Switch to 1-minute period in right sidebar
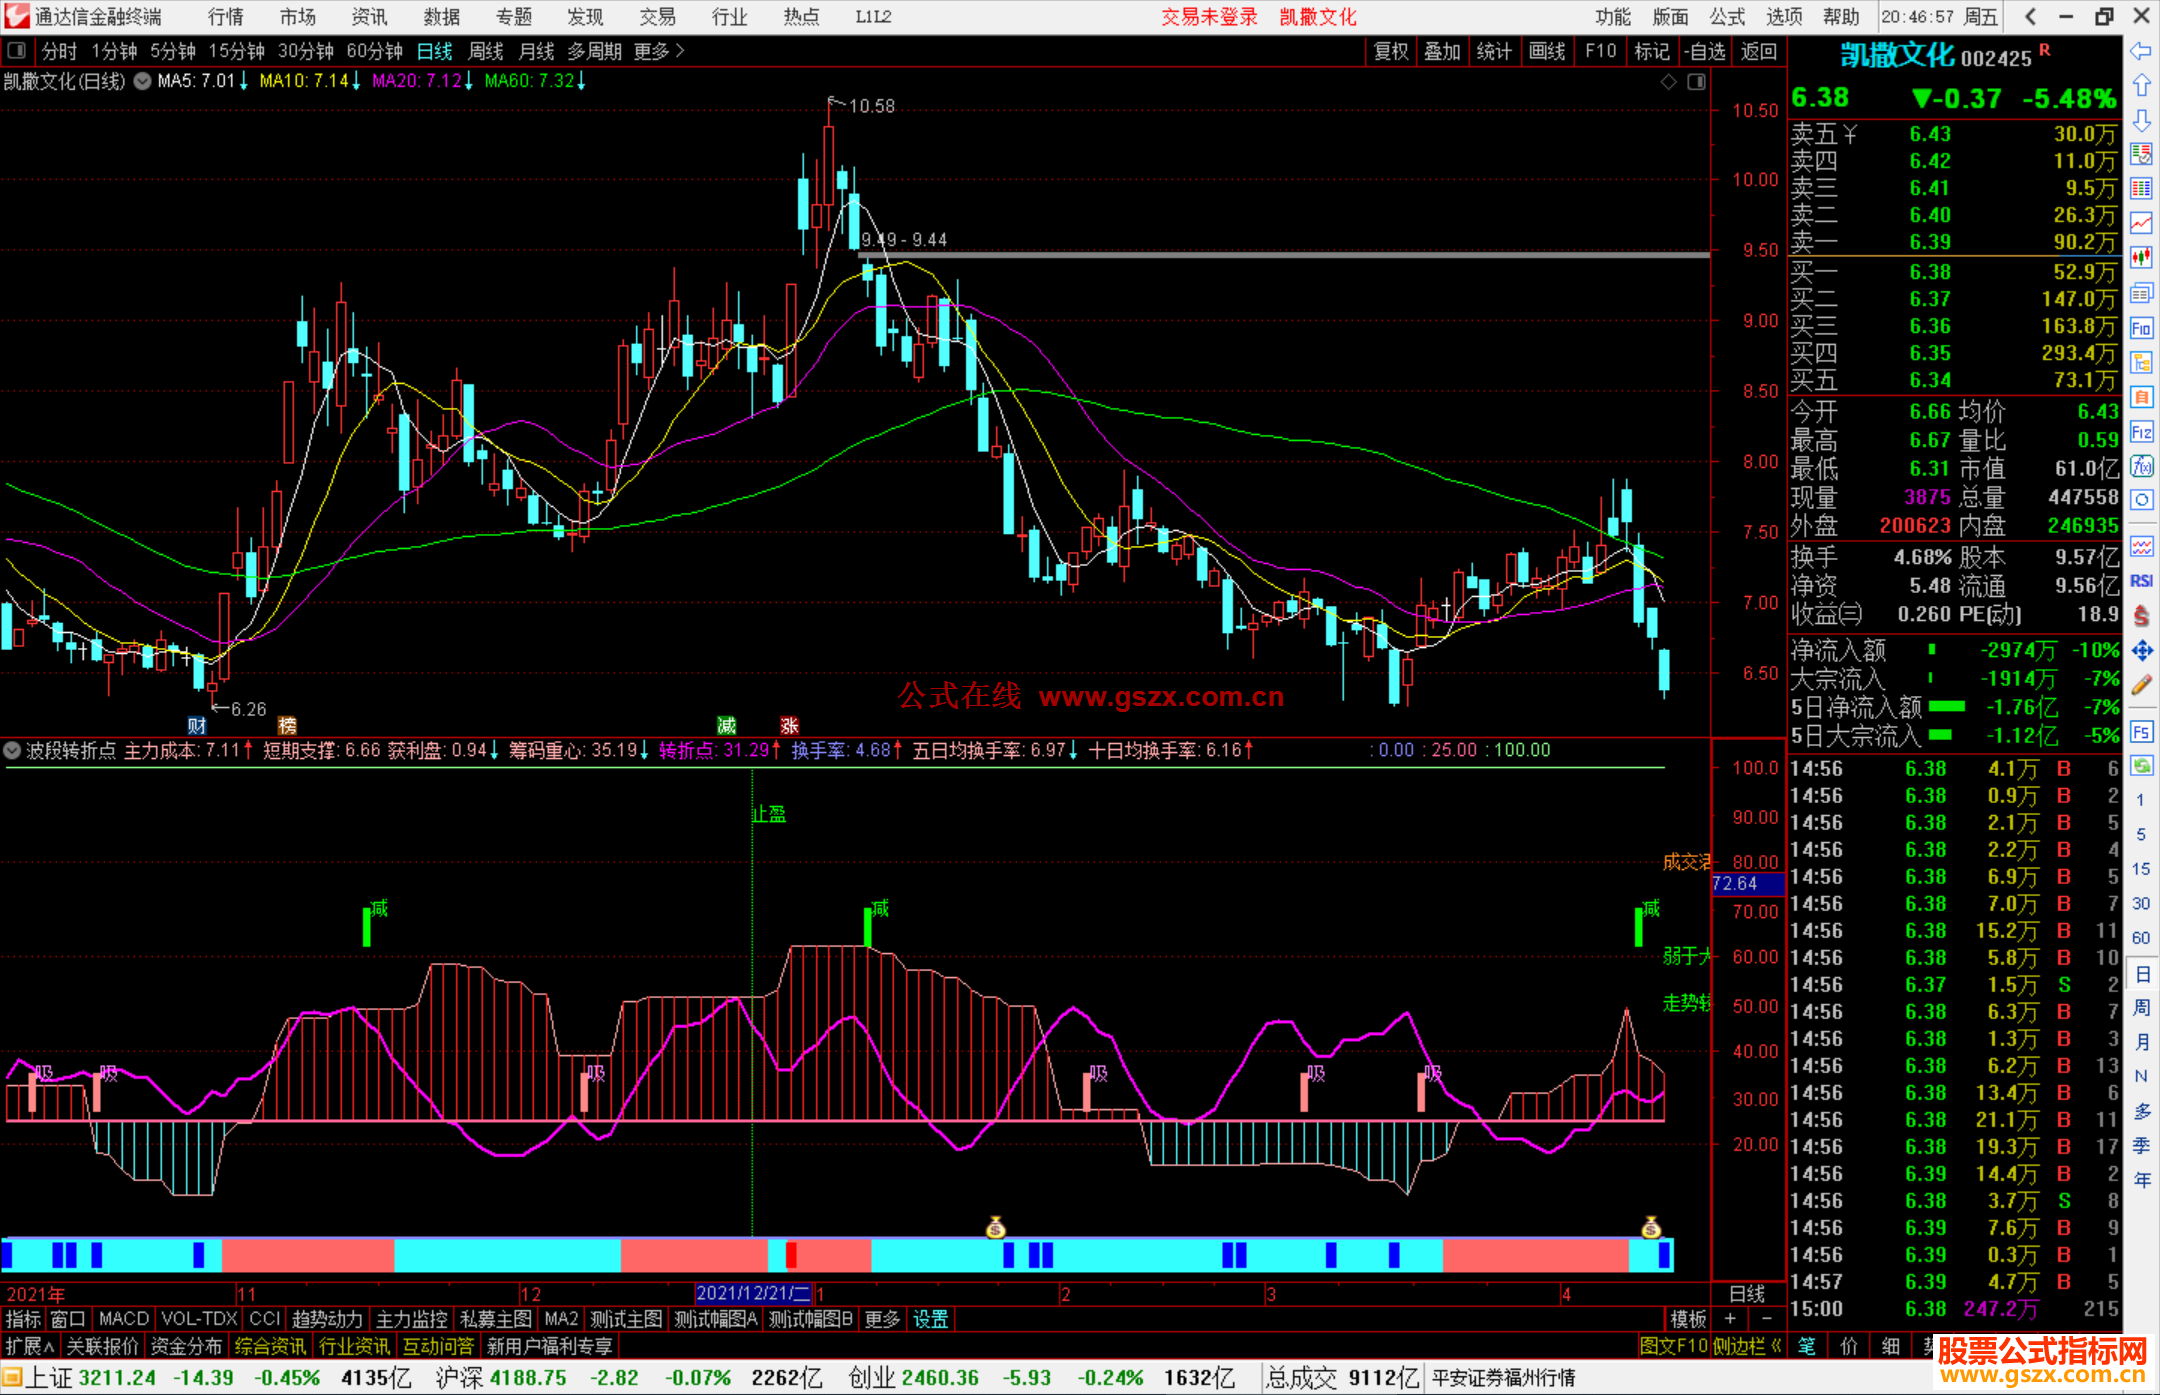 (x=2140, y=800)
